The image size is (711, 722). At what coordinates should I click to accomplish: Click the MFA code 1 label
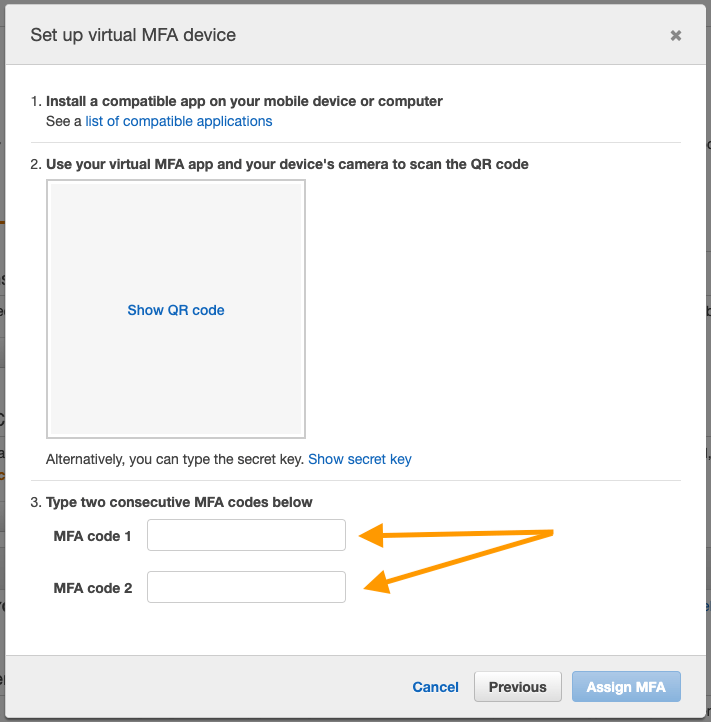pyautogui.click(x=93, y=536)
